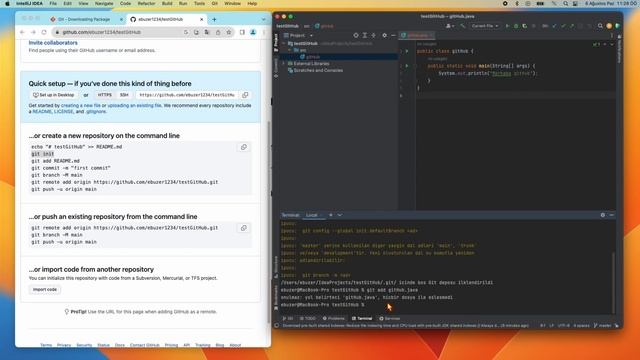Reload the GitHub page in the browser
The height and width of the screenshot is (360, 640).
point(44,32)
